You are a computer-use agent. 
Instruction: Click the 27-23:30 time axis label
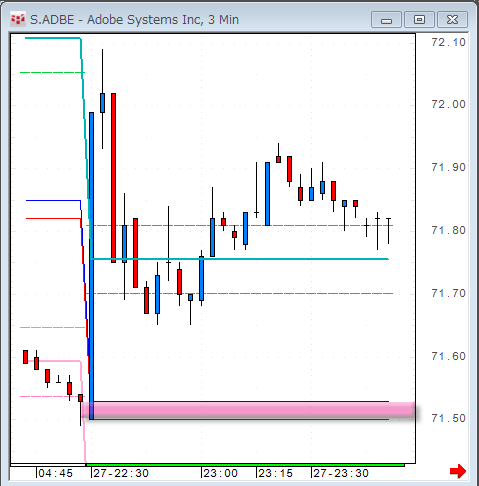pos(341,473)
